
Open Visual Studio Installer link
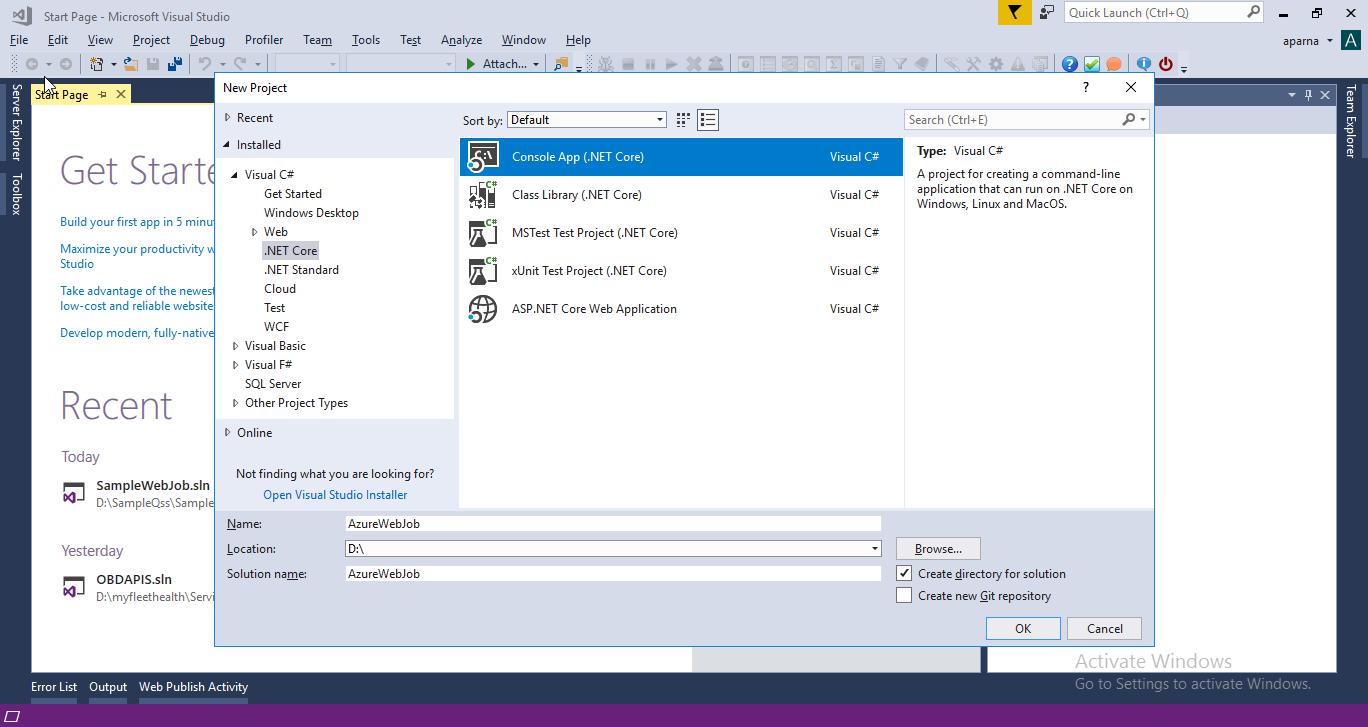click(x=335, y=495)
